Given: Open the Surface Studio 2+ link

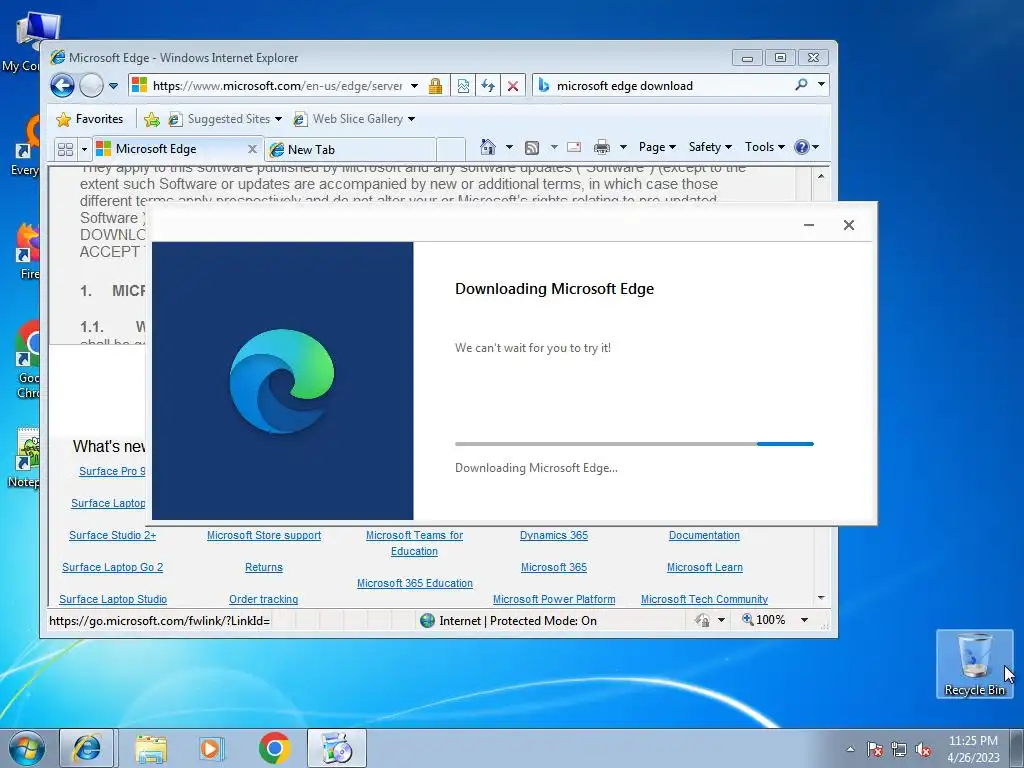Looking at the screenshot, I should click(112, 536).
